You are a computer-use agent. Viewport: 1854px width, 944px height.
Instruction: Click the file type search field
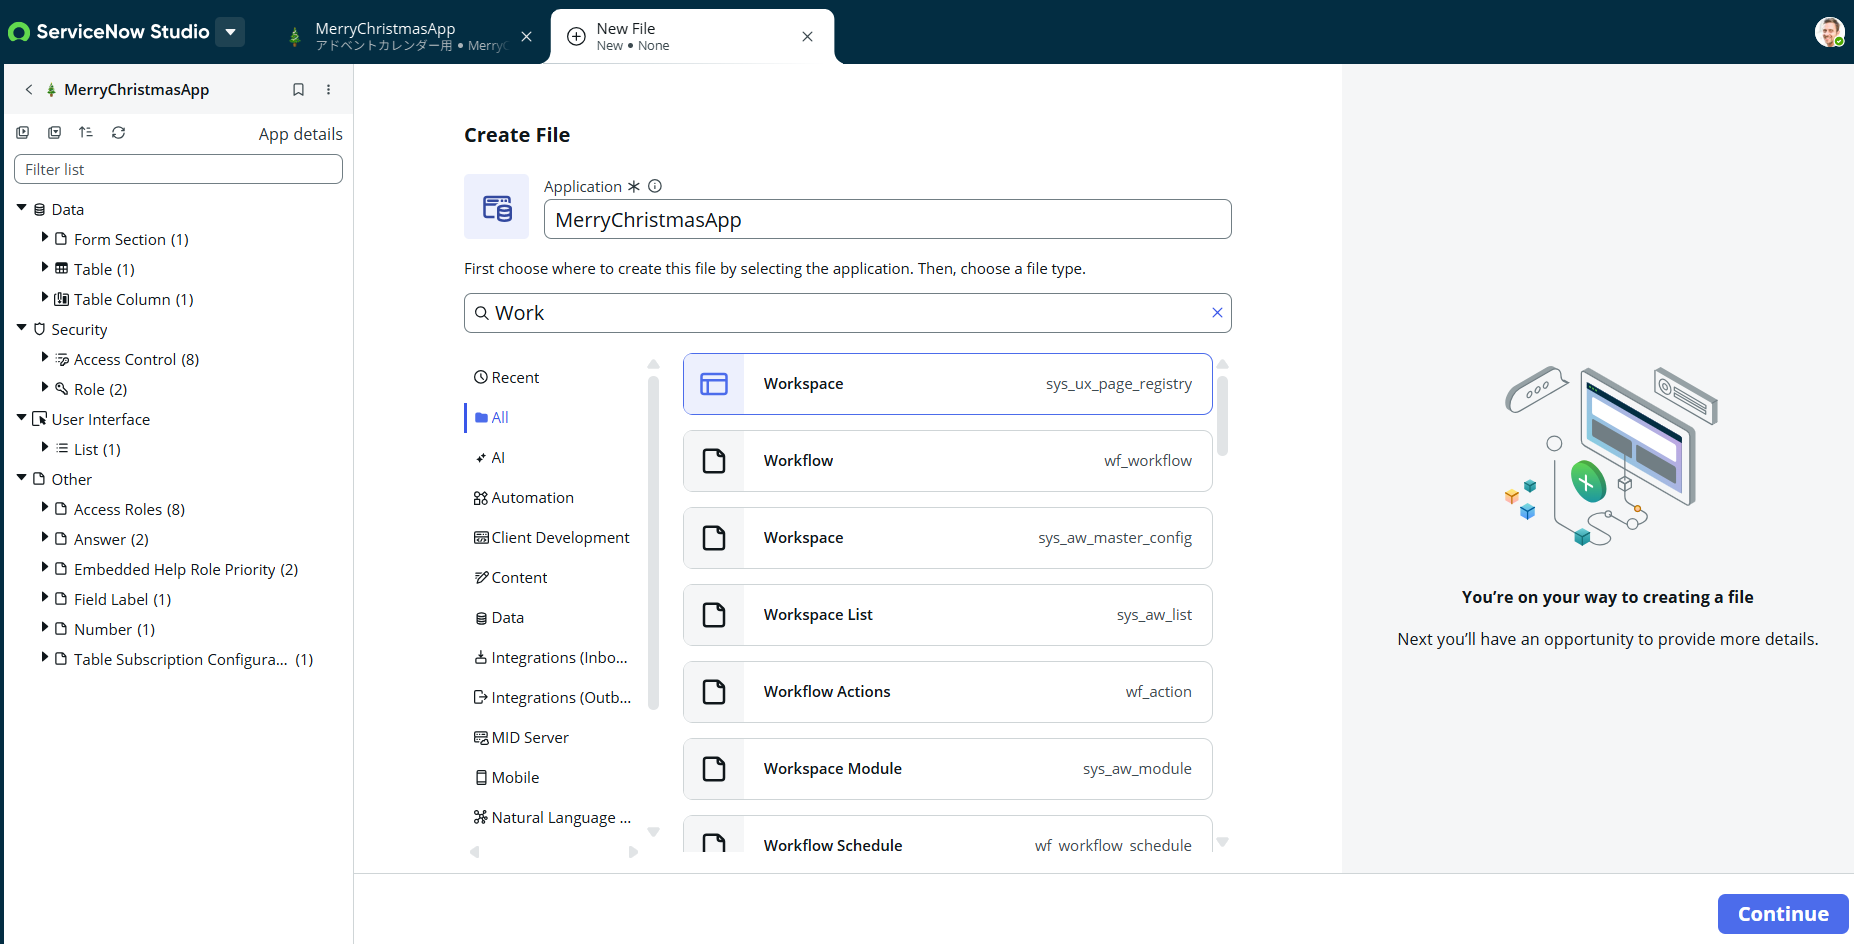click(x=847, y=313)
